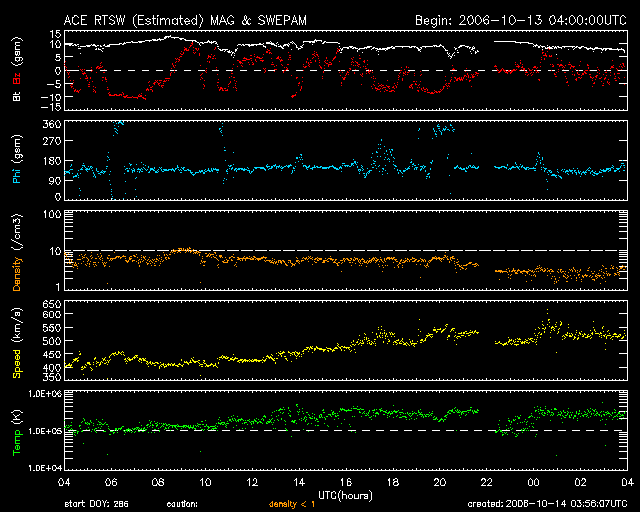640x512 pixels.
Task: Click the "(K)" unit beside the Temp label
Action: 18,417
